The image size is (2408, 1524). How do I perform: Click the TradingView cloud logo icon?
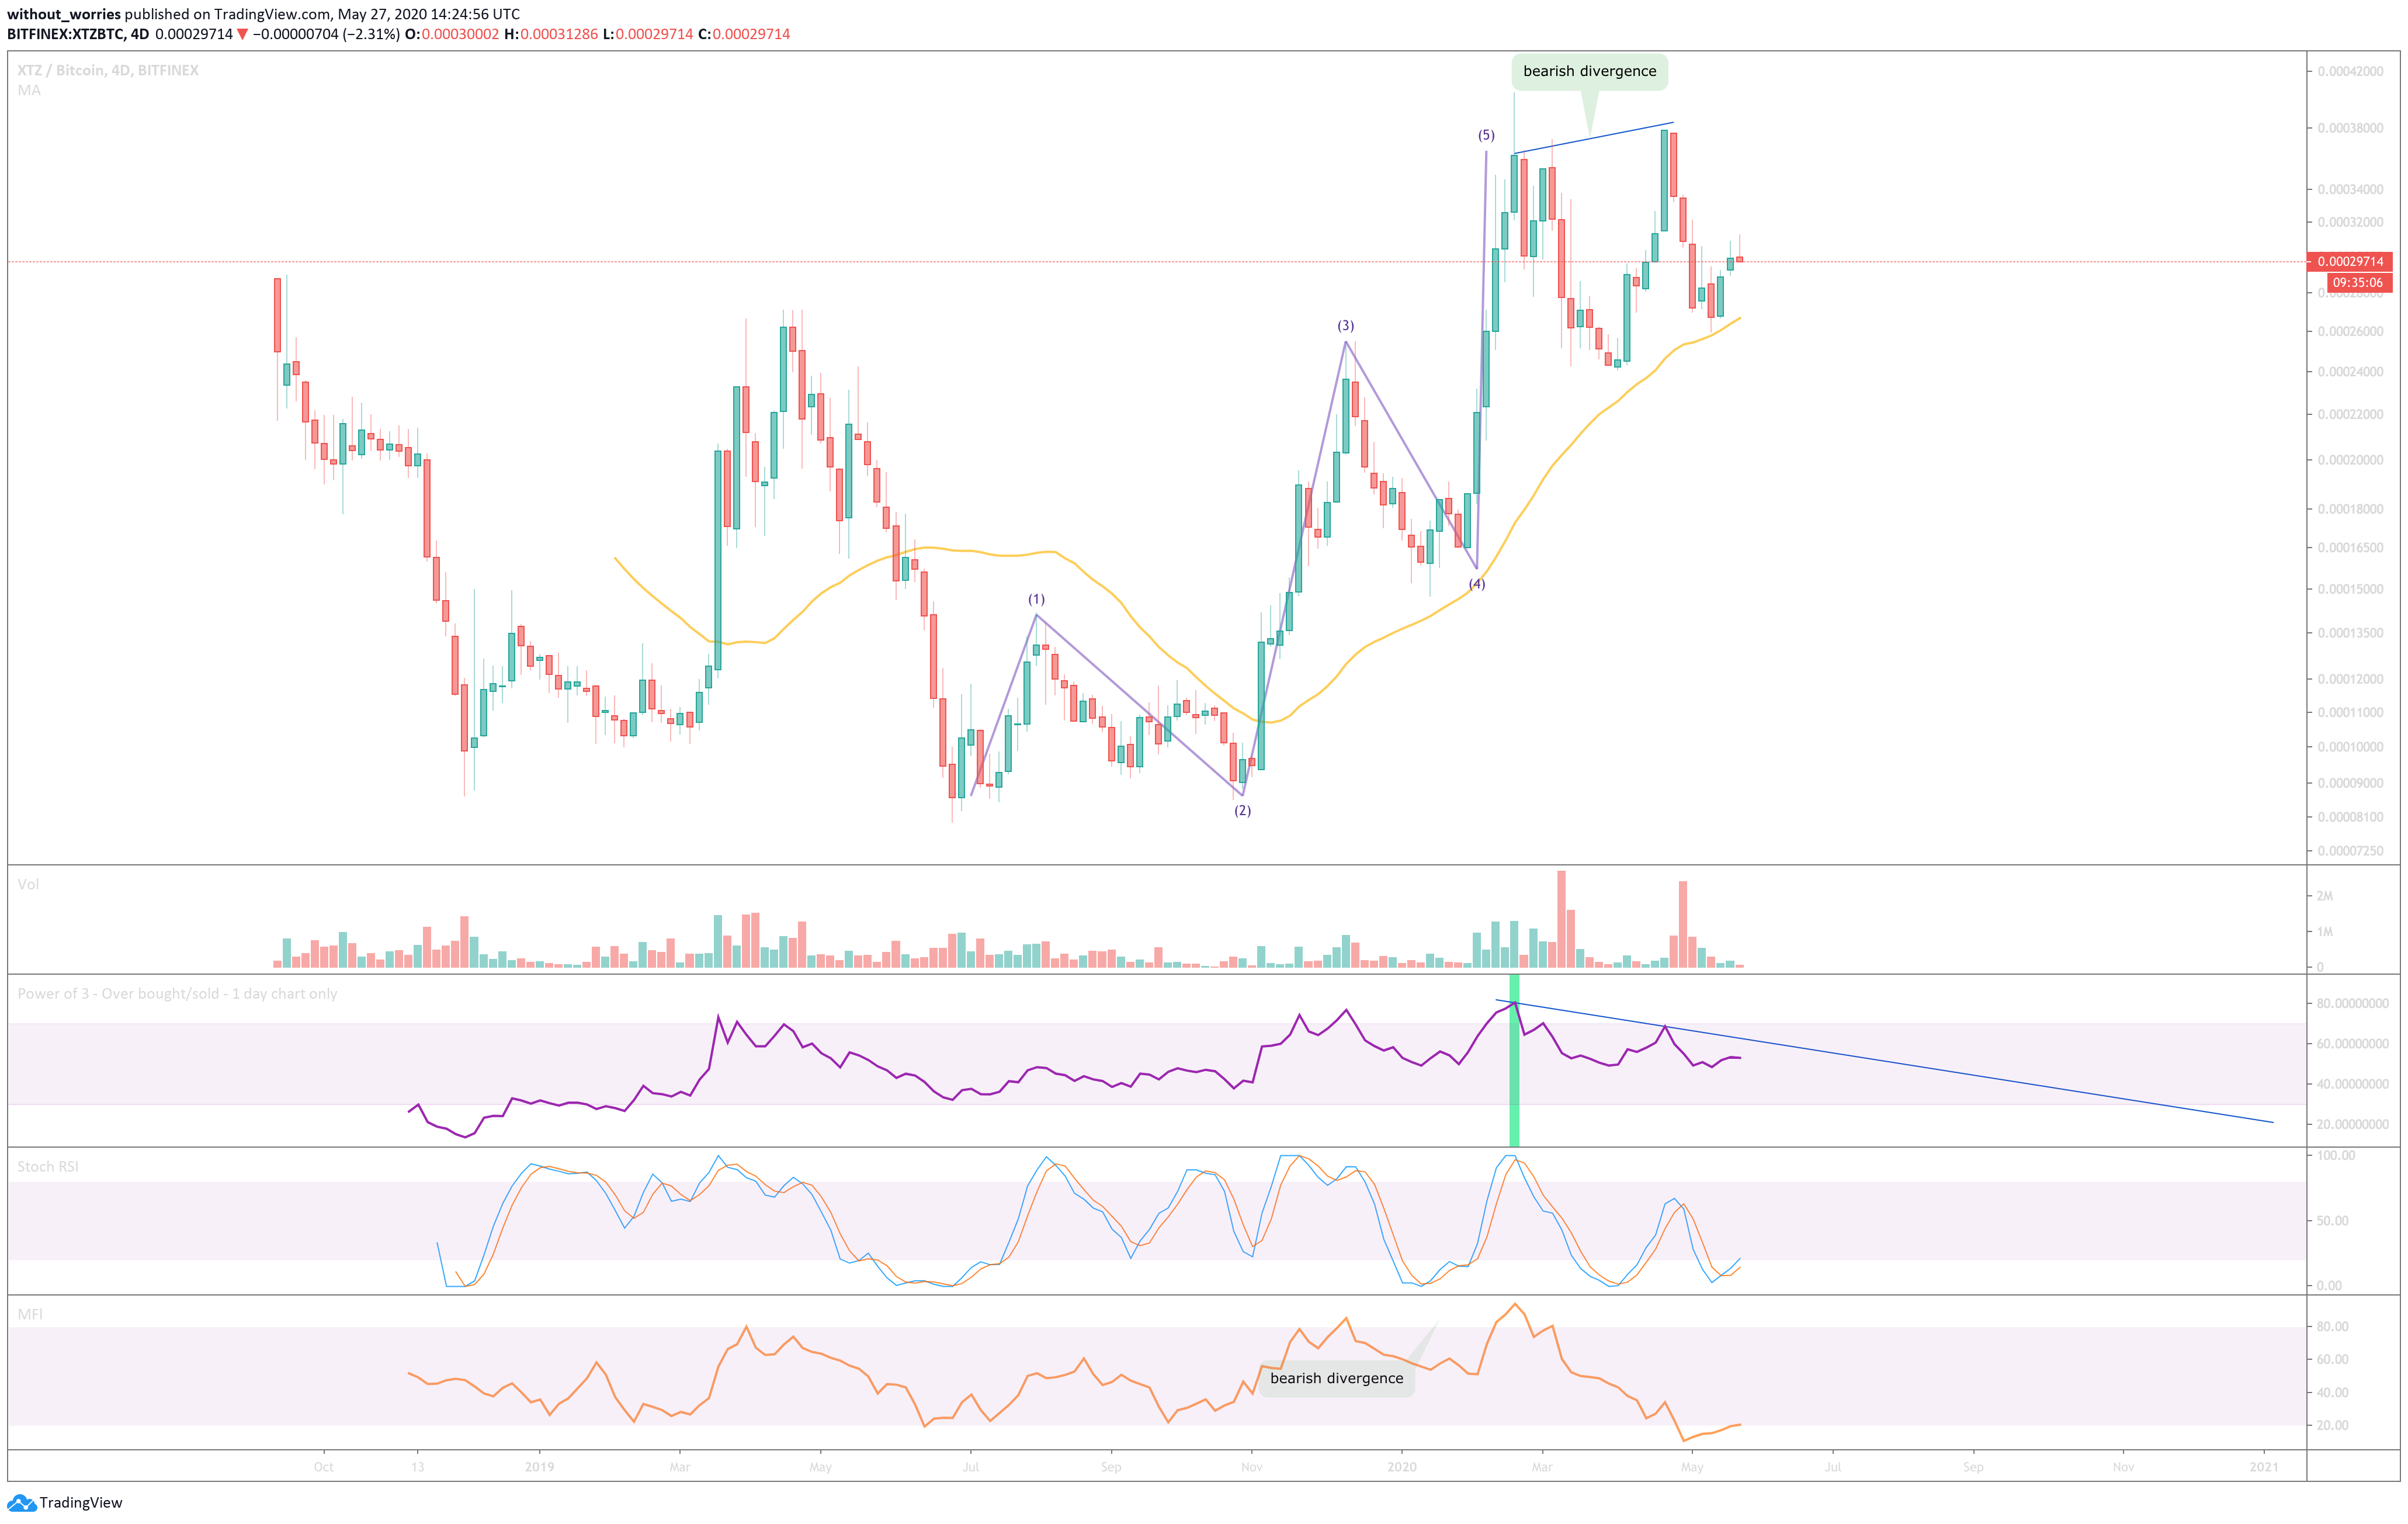click(21, 1502)
